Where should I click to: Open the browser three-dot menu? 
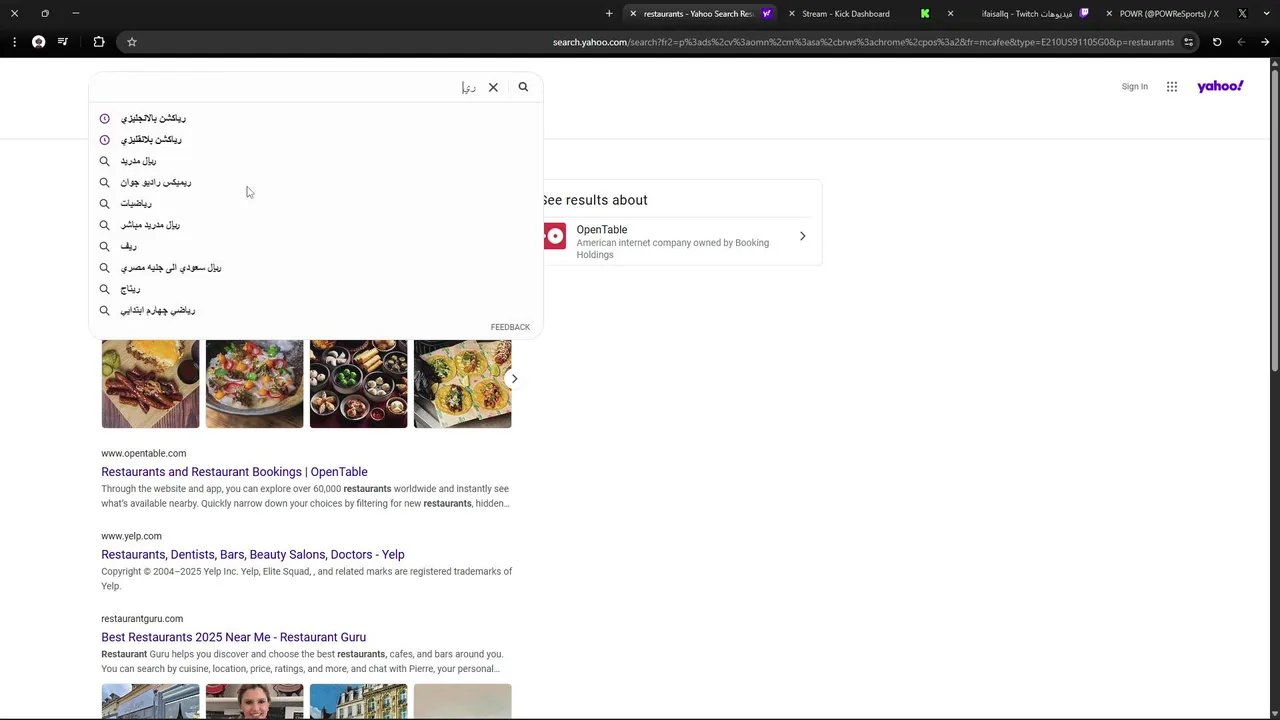(14, 42)
